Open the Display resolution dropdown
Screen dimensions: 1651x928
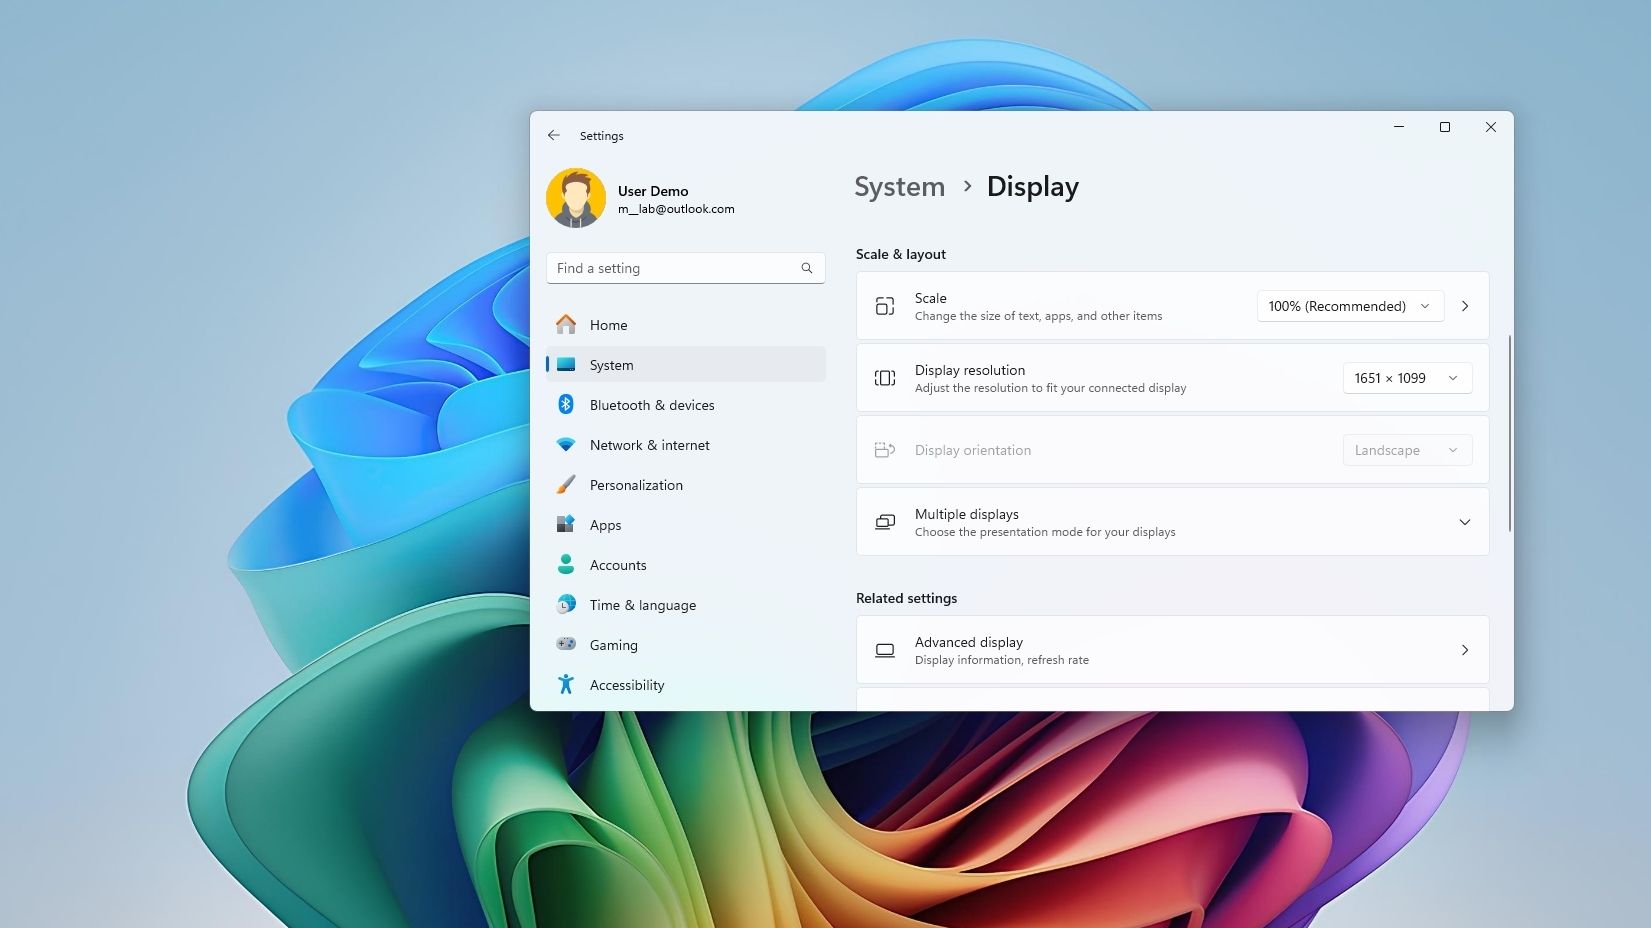coord(1406,378)
